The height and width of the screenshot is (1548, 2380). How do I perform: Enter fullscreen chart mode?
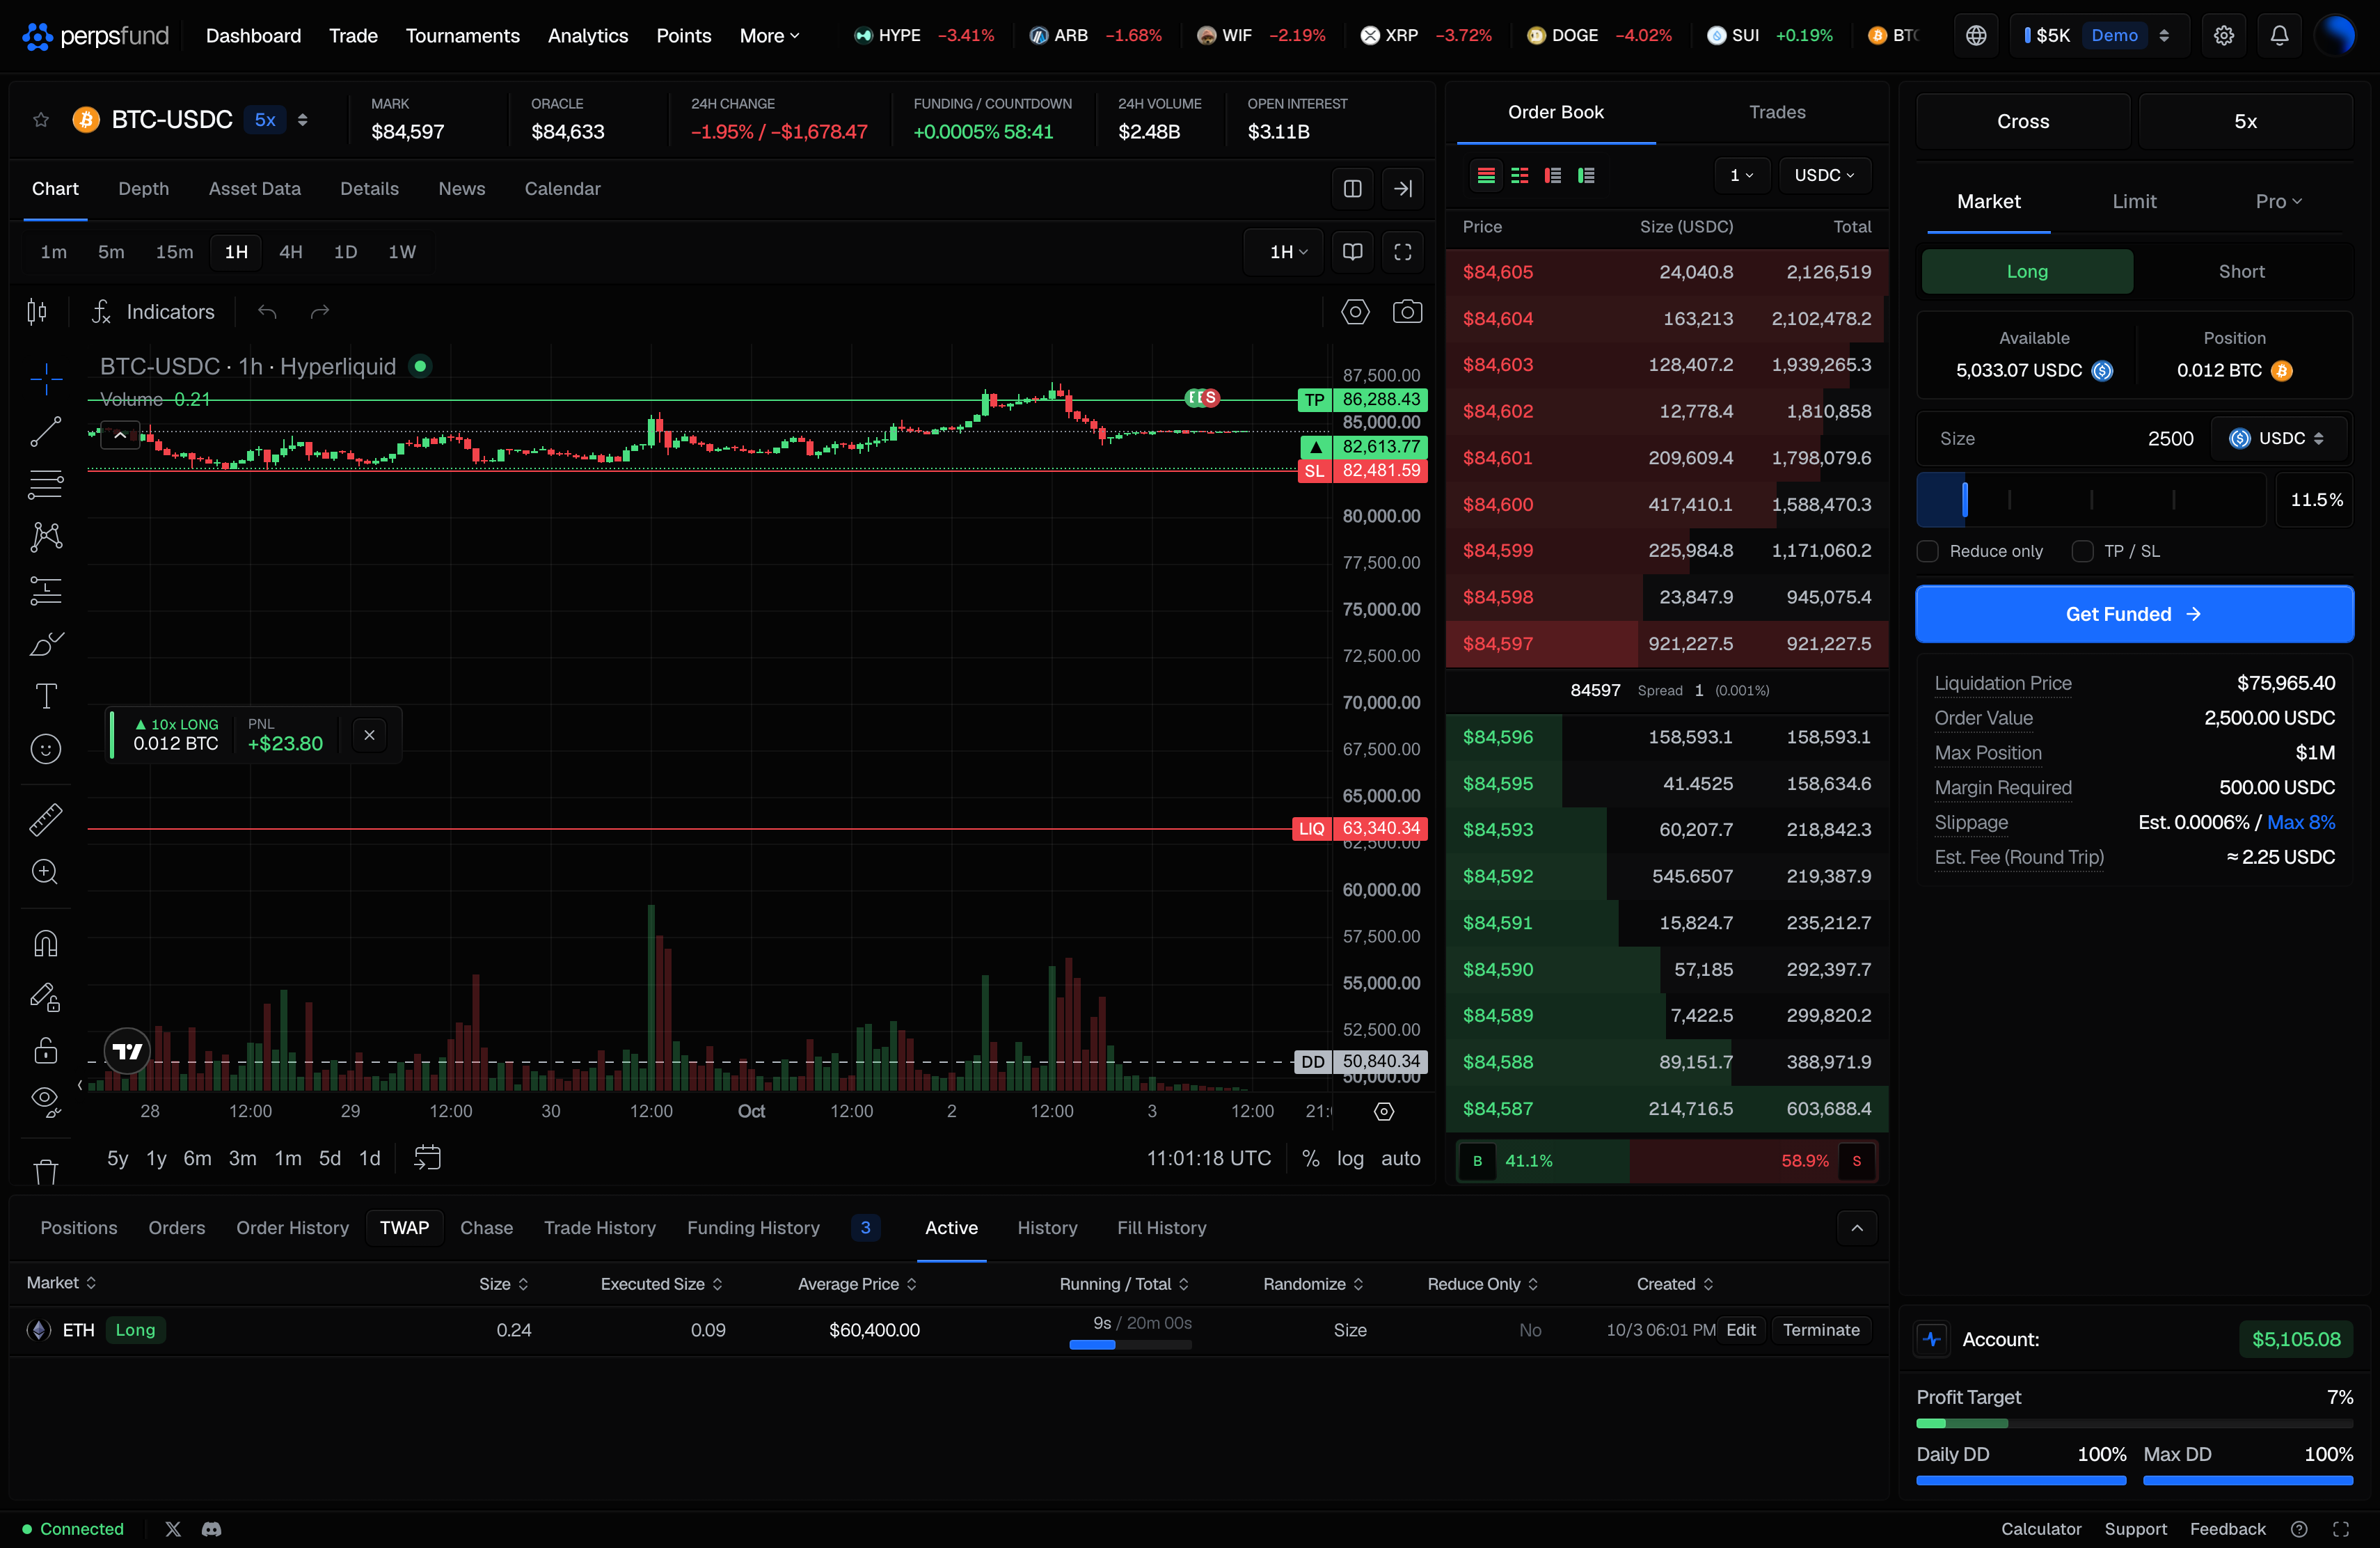click(x=1403, y=252)
